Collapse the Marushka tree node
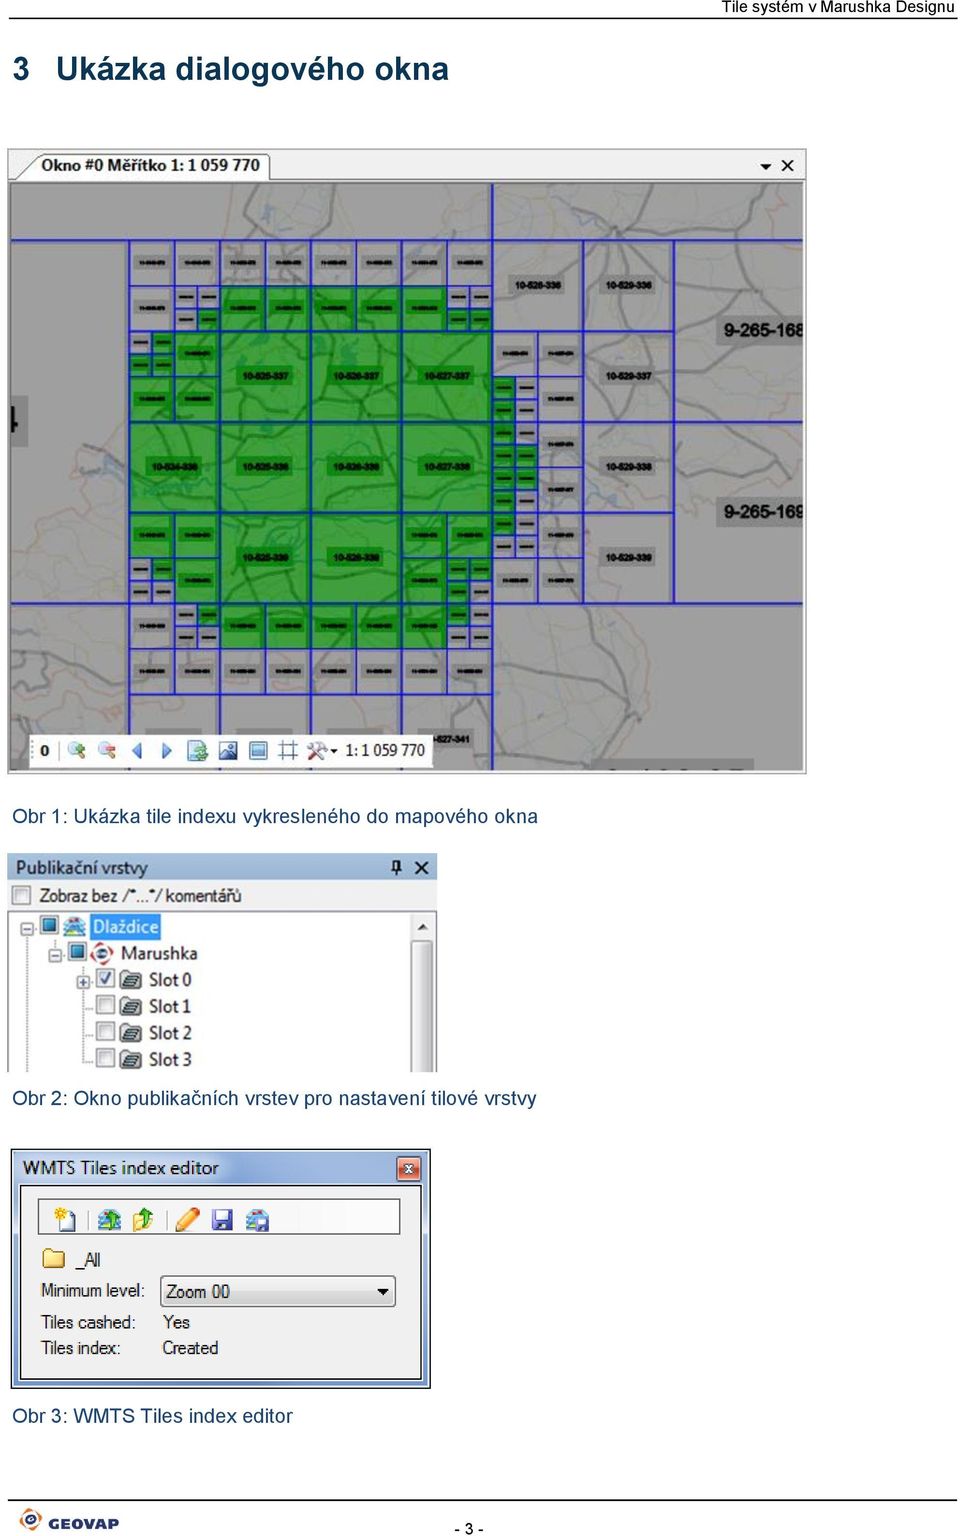Screen dimensions: 960x1536 point(55,954)
